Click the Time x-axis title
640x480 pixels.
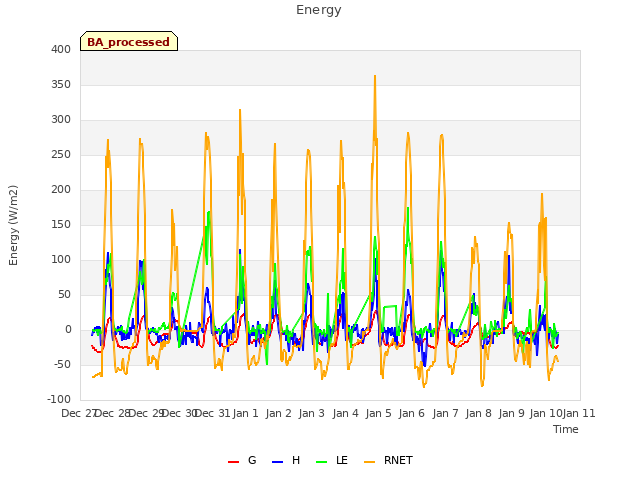(x=566, y=429)
